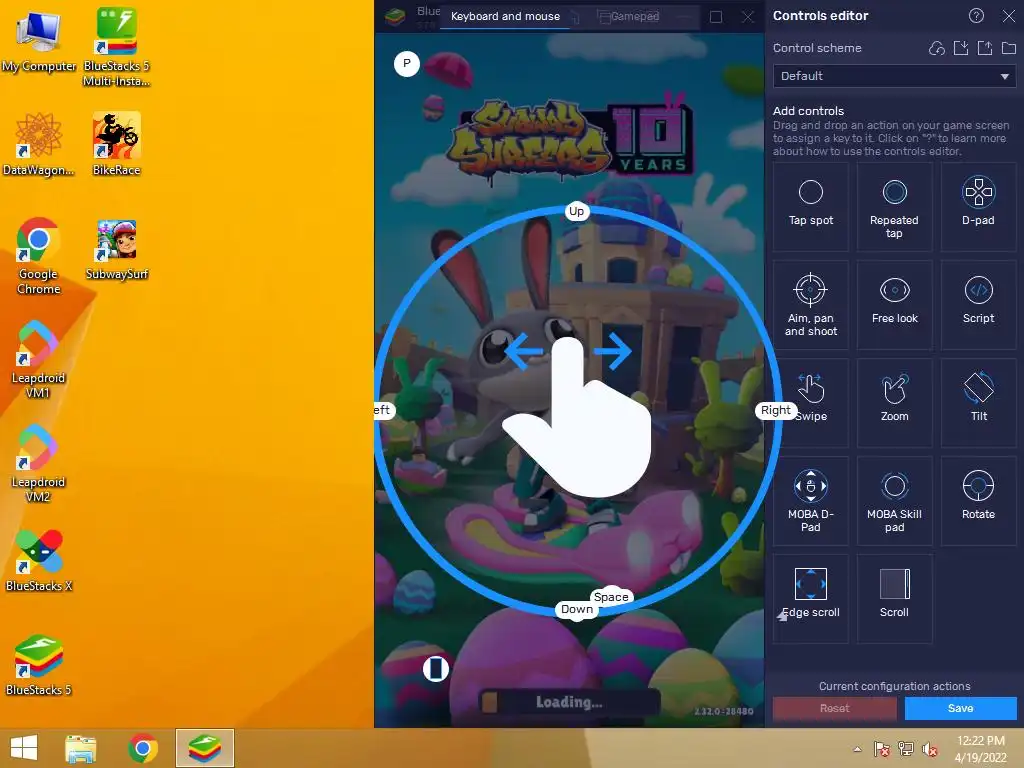Click the export control scheme icon
The image size is (1024, 768).
pos(985,48)
